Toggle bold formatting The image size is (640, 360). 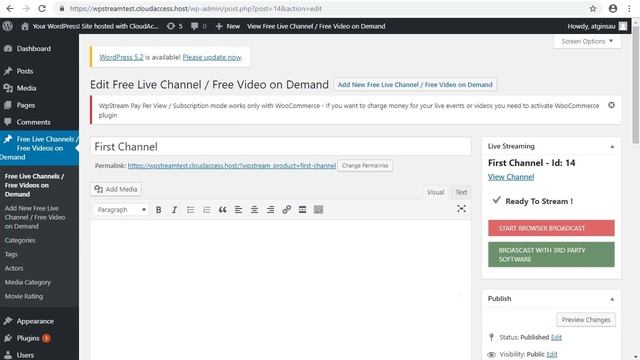[x=158, y=210]
